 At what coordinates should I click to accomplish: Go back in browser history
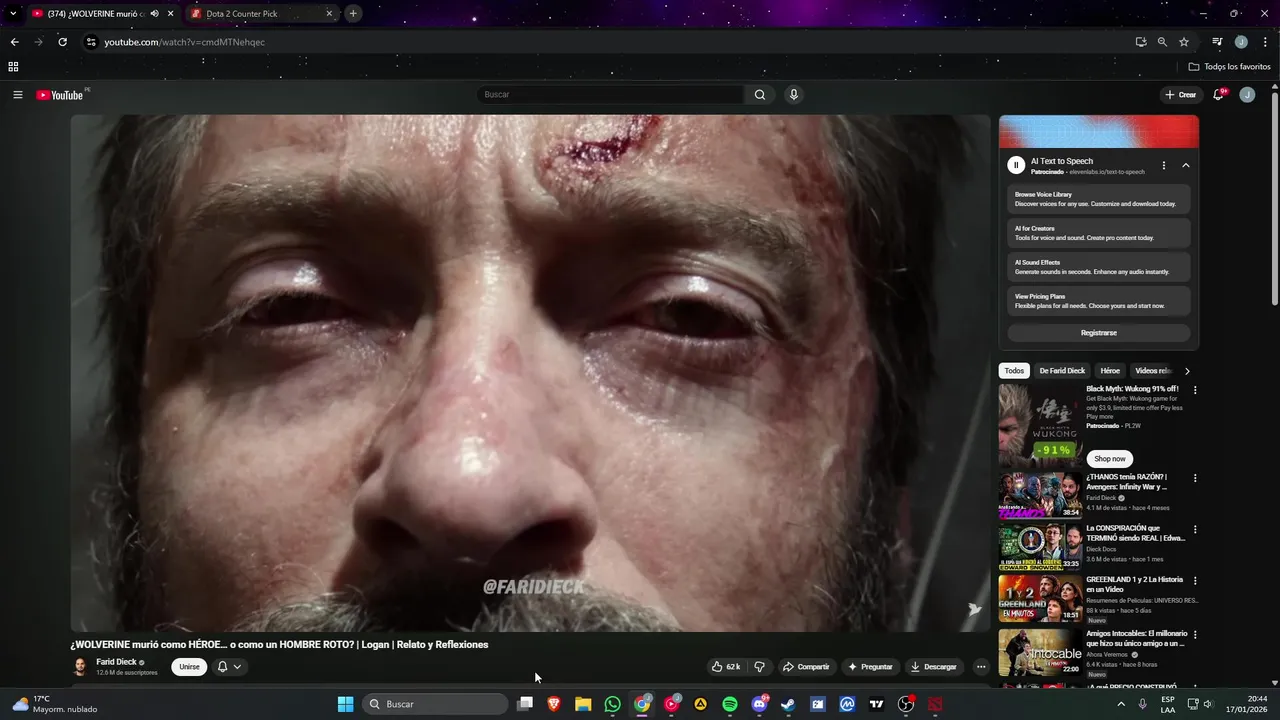click(14, 42)
